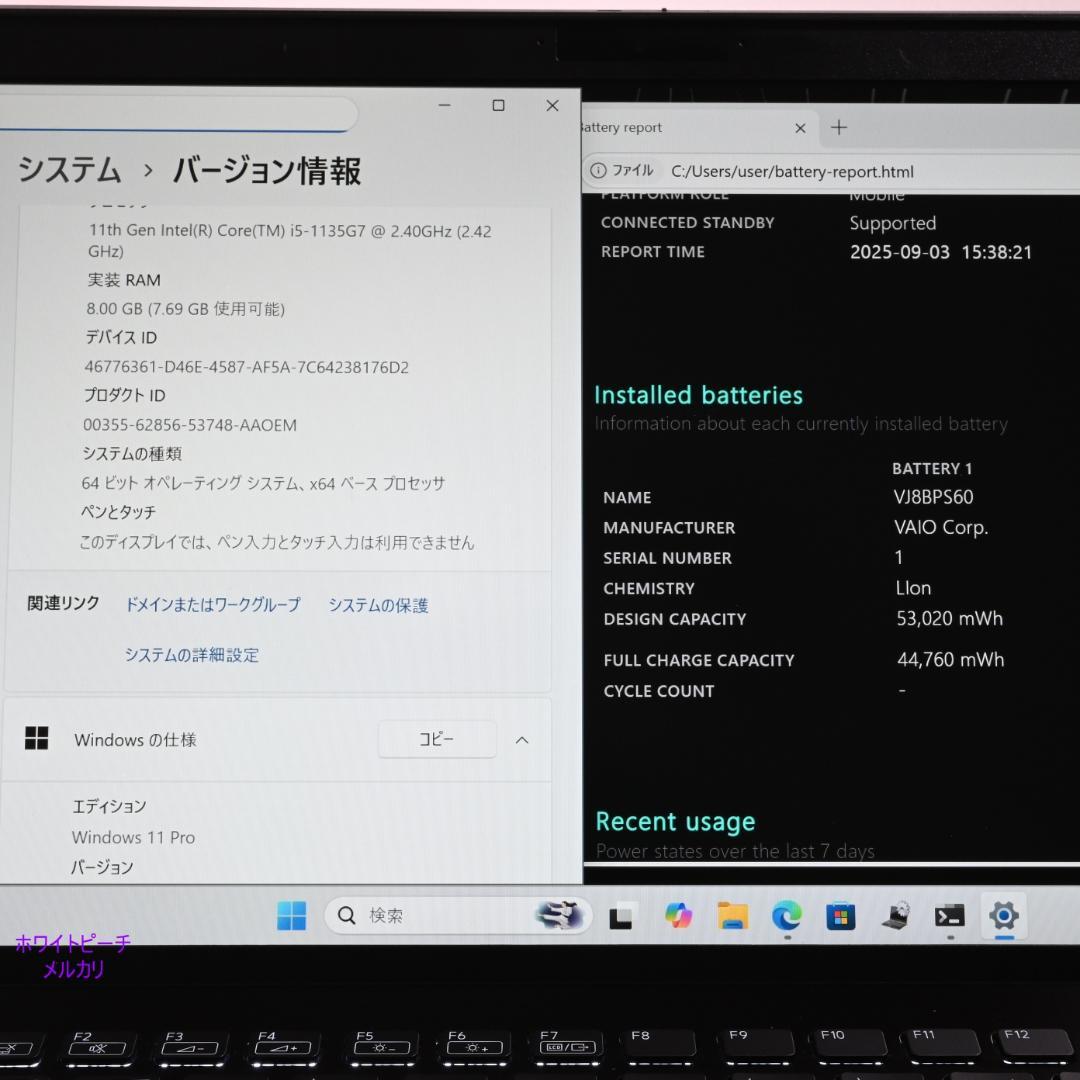Screen dimensions: 1080x1080
Task: Navigate to システム in the breadcrumb
Action: pos(68,171)
